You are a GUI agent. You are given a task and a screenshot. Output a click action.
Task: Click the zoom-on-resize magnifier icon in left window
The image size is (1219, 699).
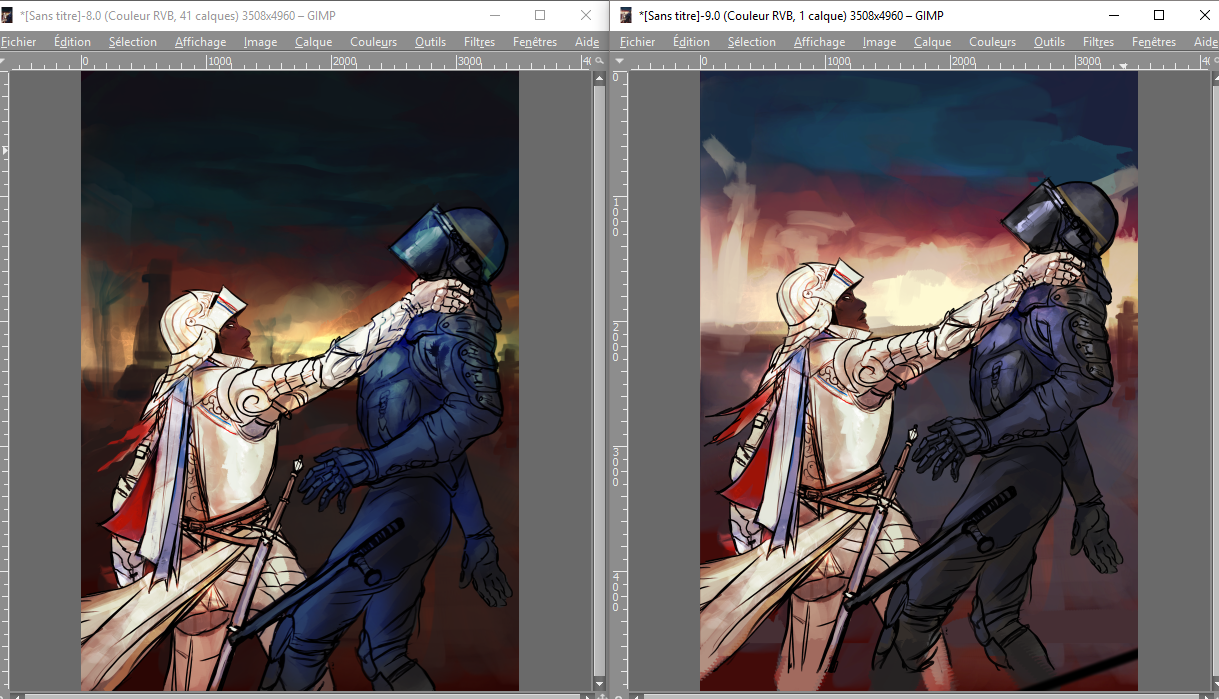point(599,62)
